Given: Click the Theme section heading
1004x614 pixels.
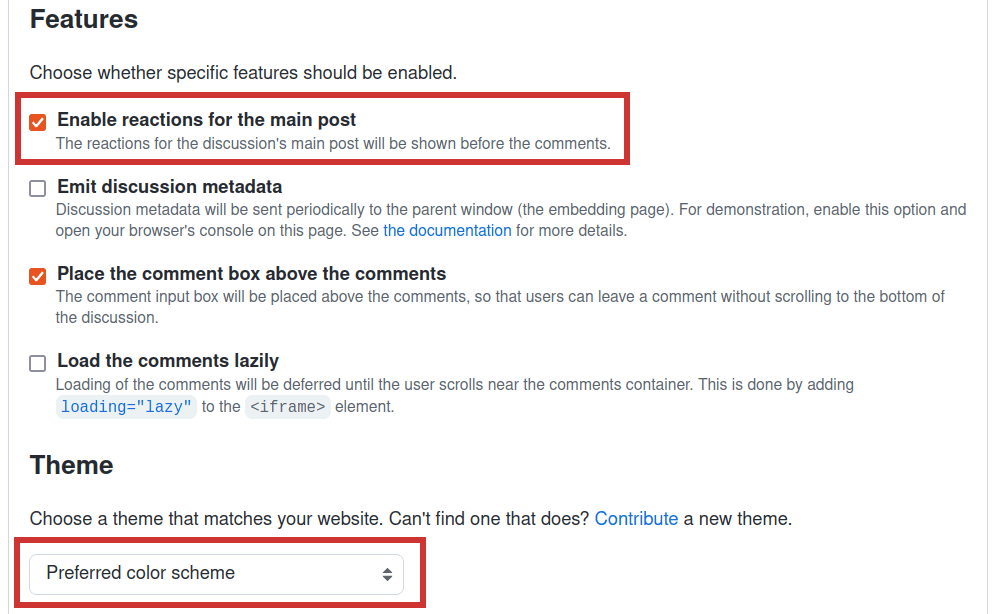Looking at the screenshot, I should (71, 465).
